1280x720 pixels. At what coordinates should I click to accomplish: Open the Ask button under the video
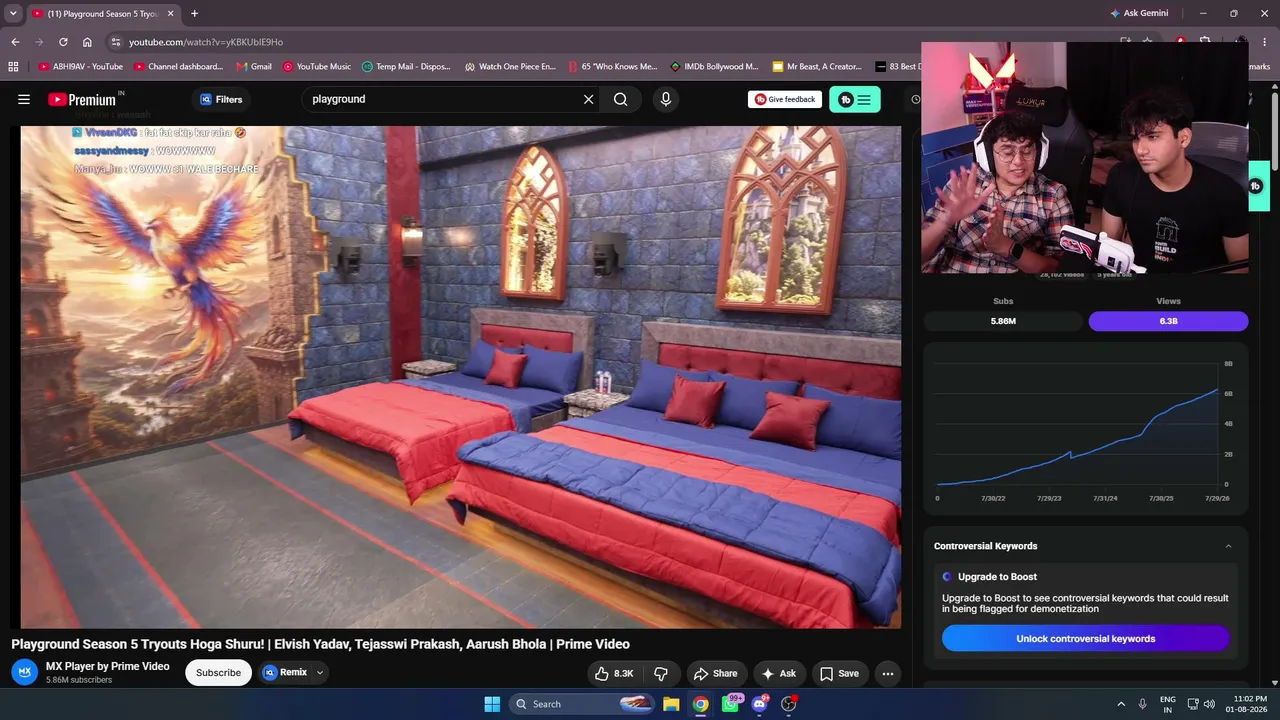pos(778,673)
